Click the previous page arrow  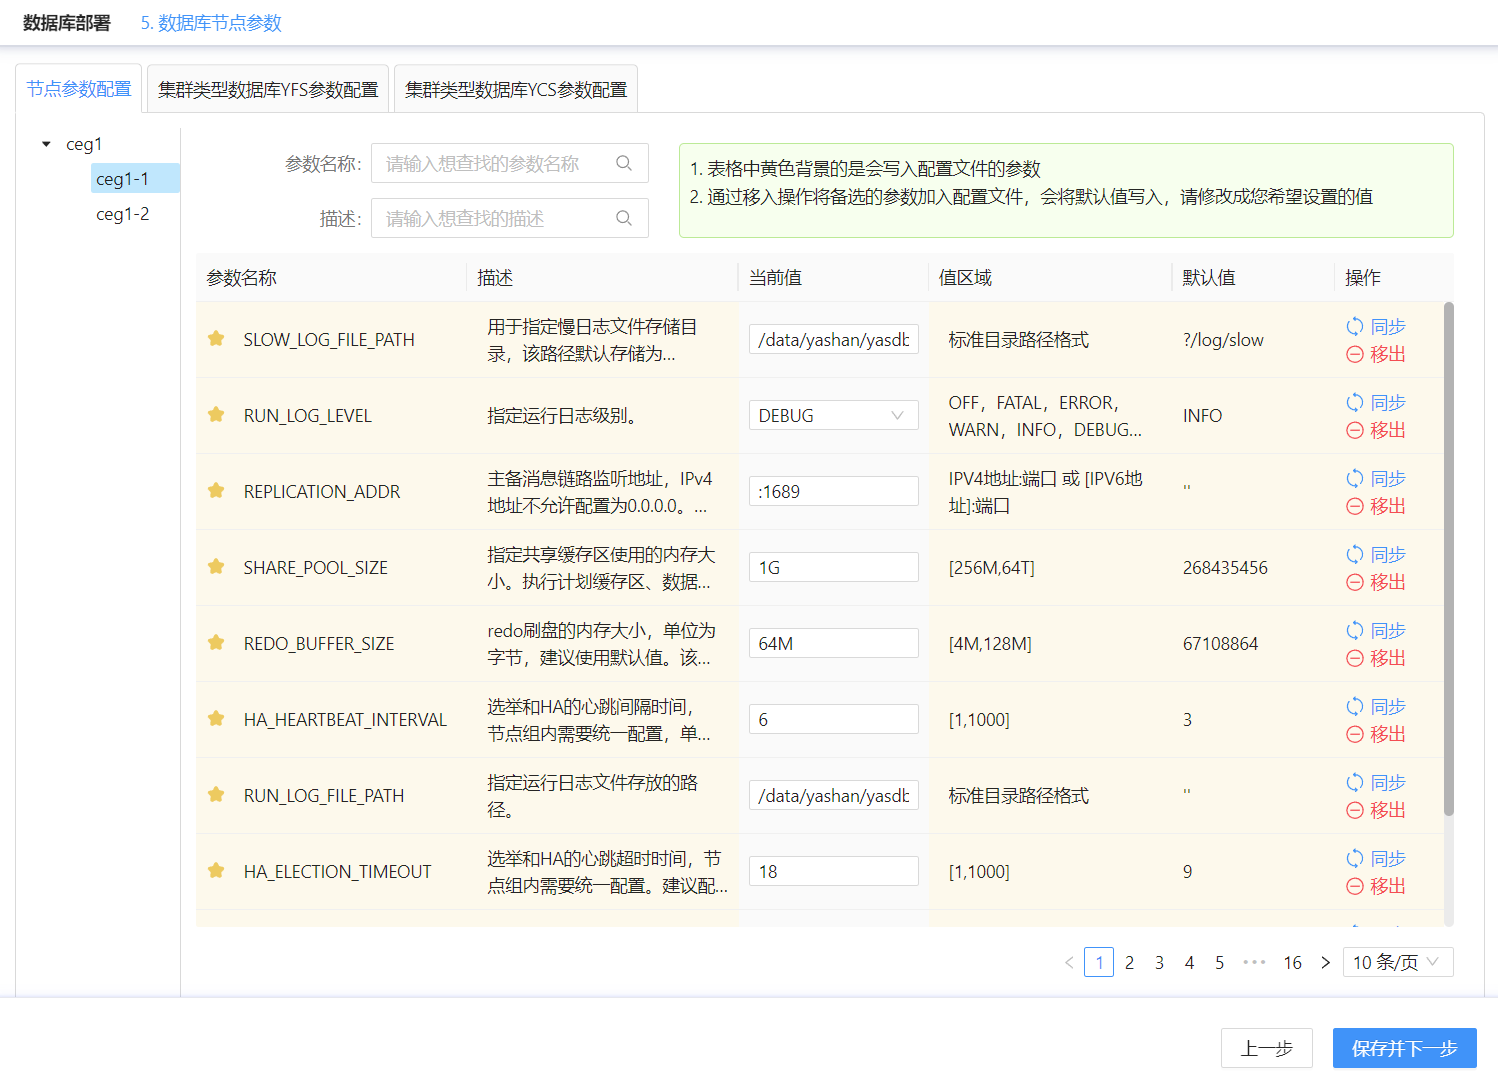tap(1069, 962)
